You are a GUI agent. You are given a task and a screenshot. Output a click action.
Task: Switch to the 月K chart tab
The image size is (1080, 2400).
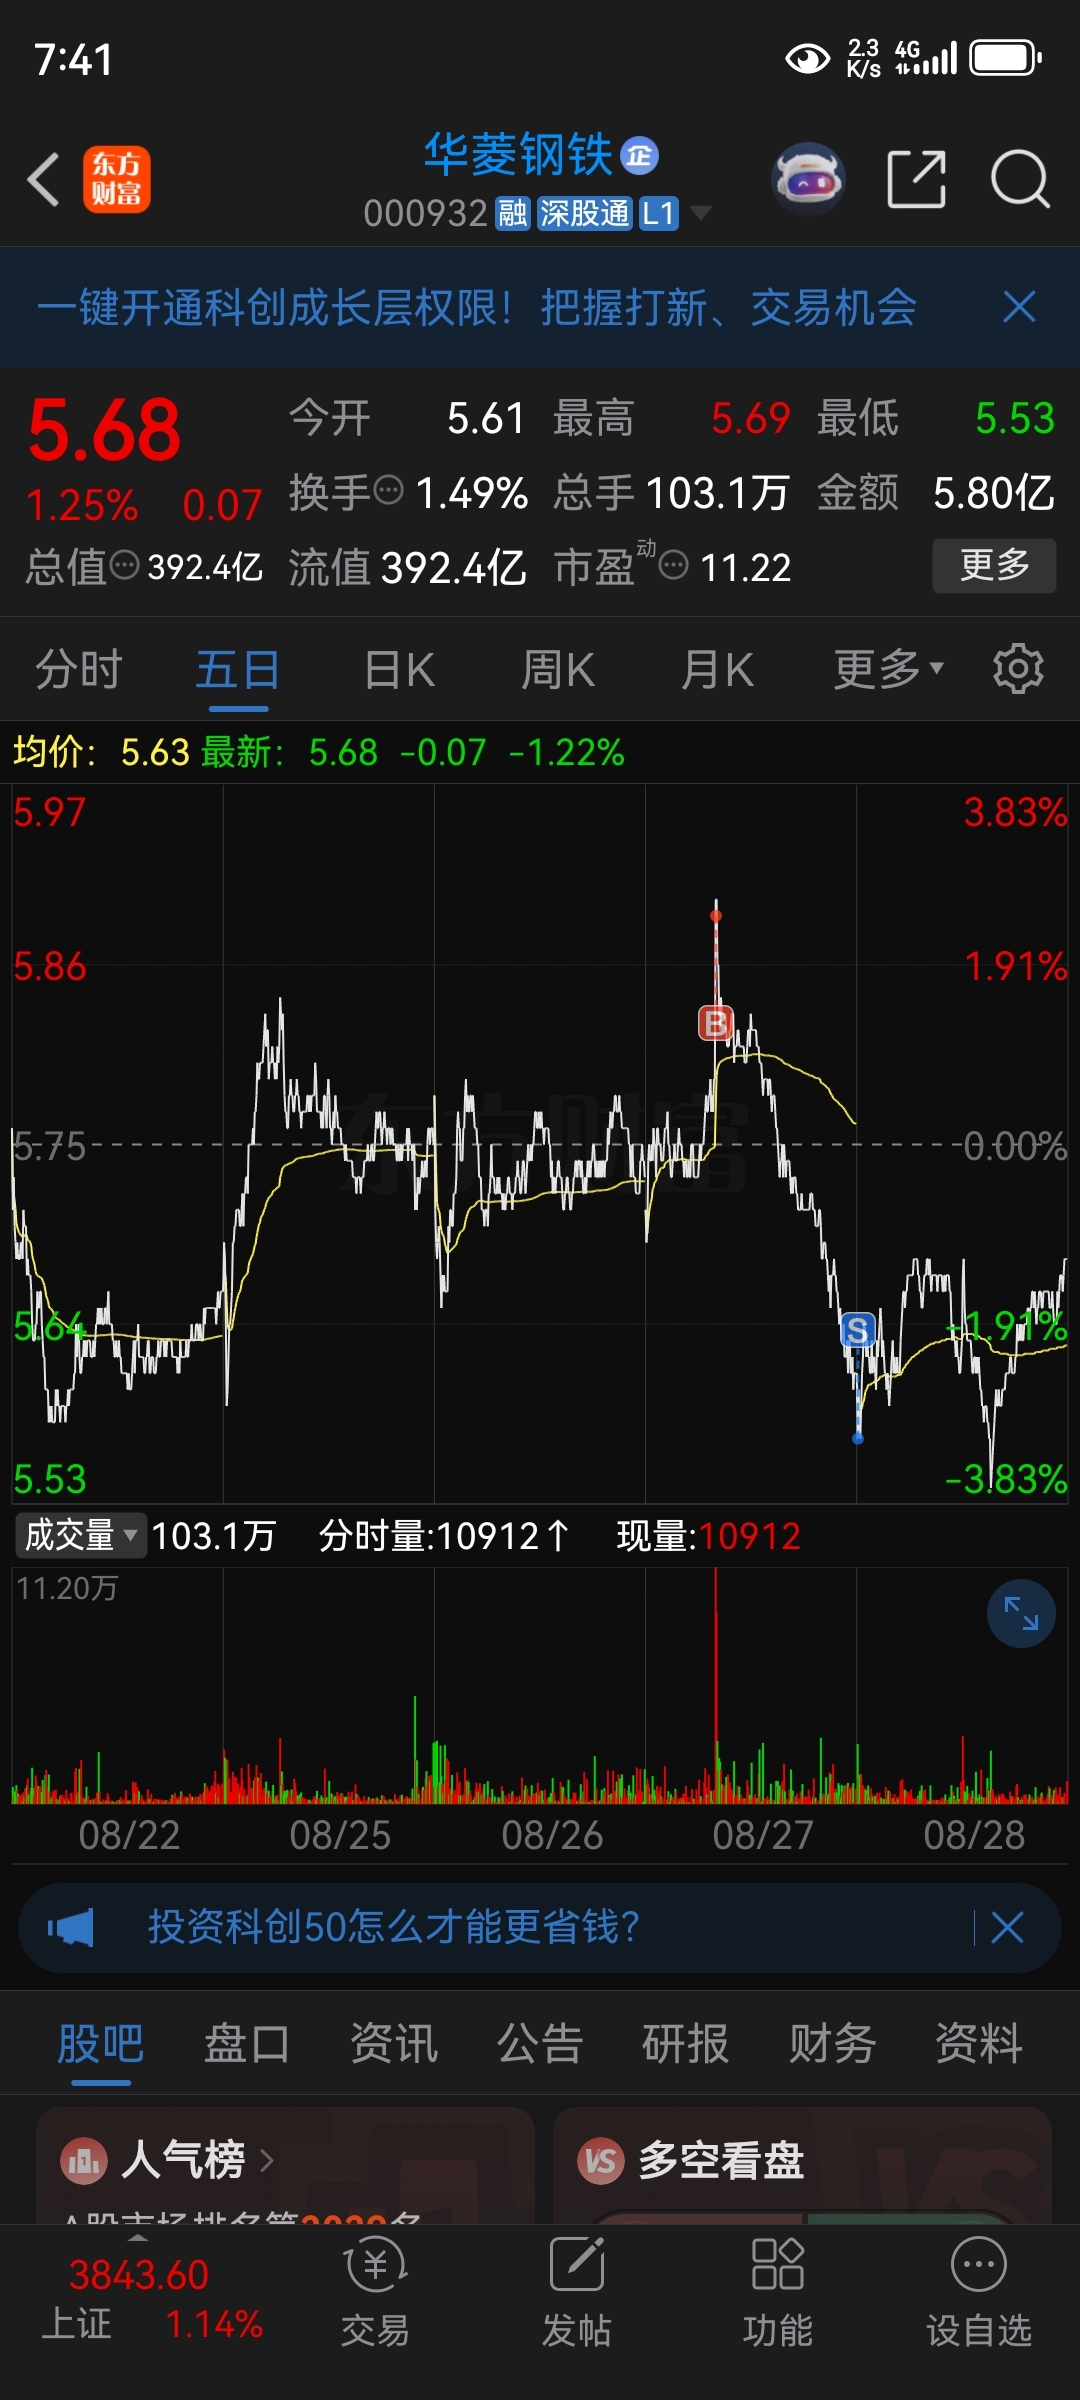point(717,669)
